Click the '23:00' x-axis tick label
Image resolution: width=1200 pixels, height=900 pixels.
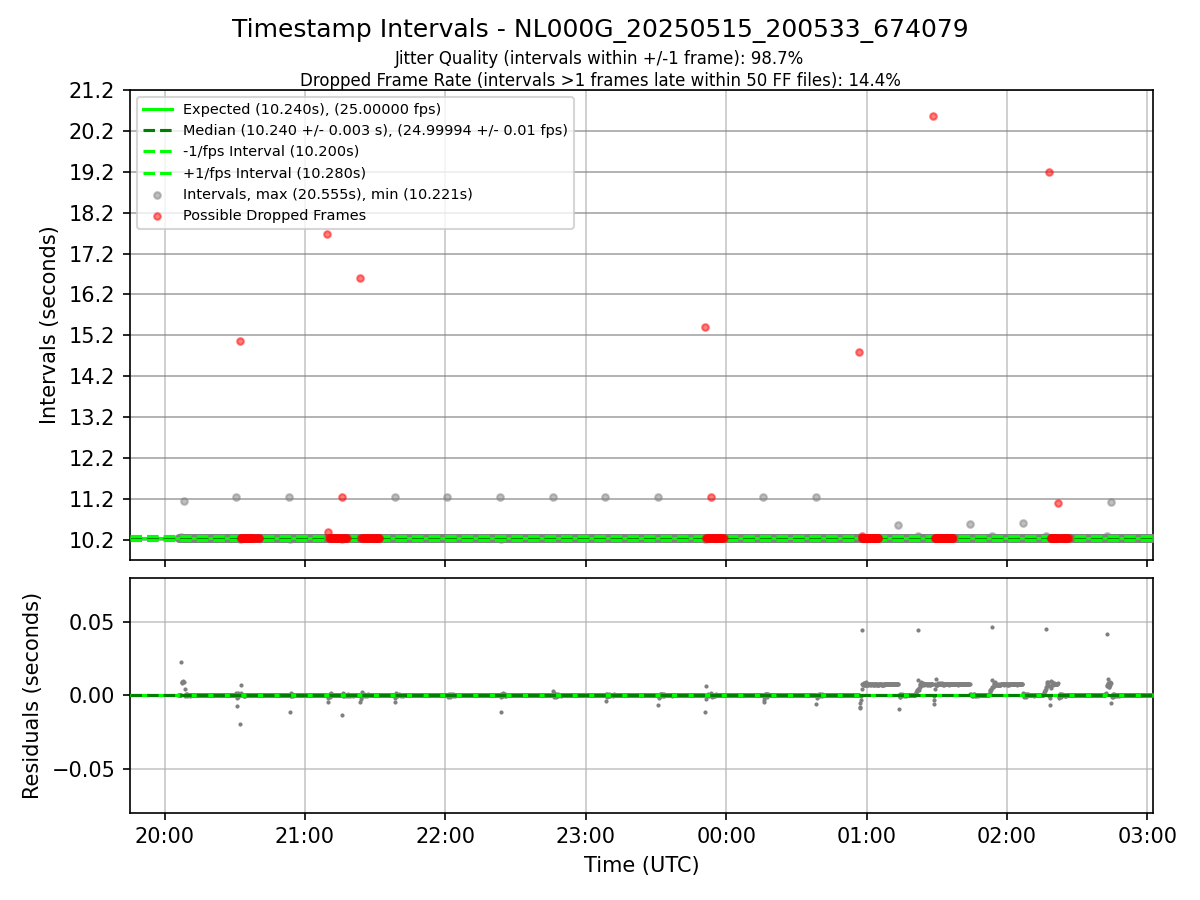(x=586, y=835)
